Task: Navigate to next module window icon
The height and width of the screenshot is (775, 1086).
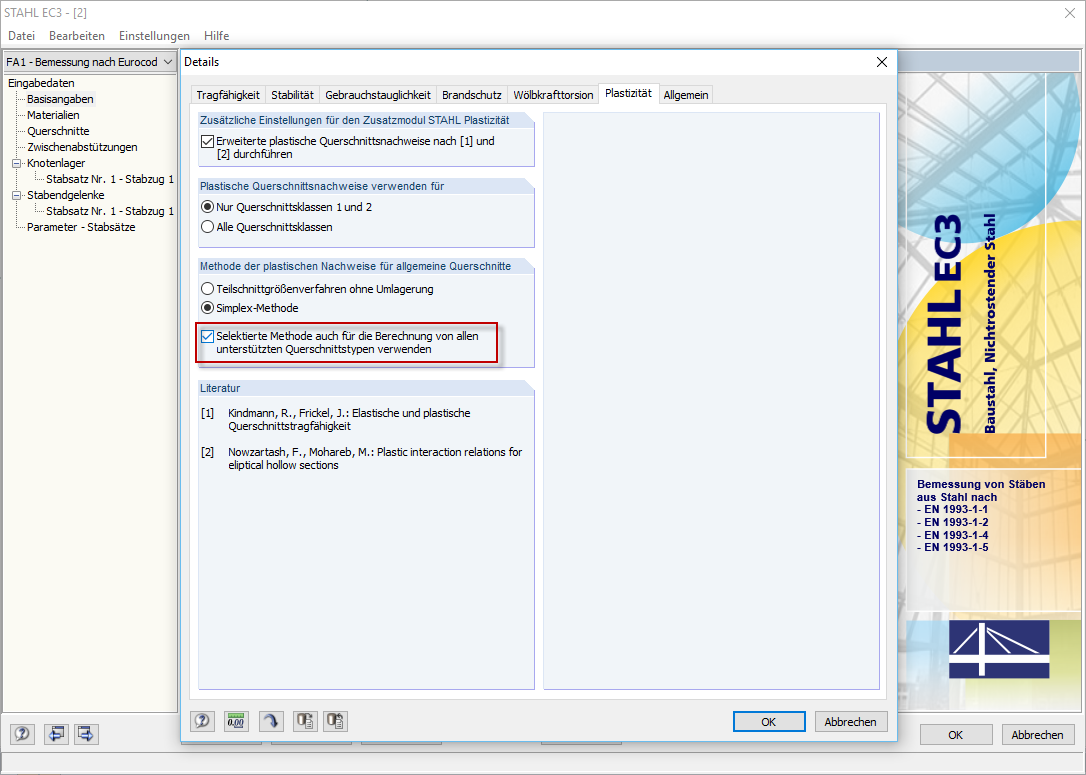Action: (x=85, y=734)
